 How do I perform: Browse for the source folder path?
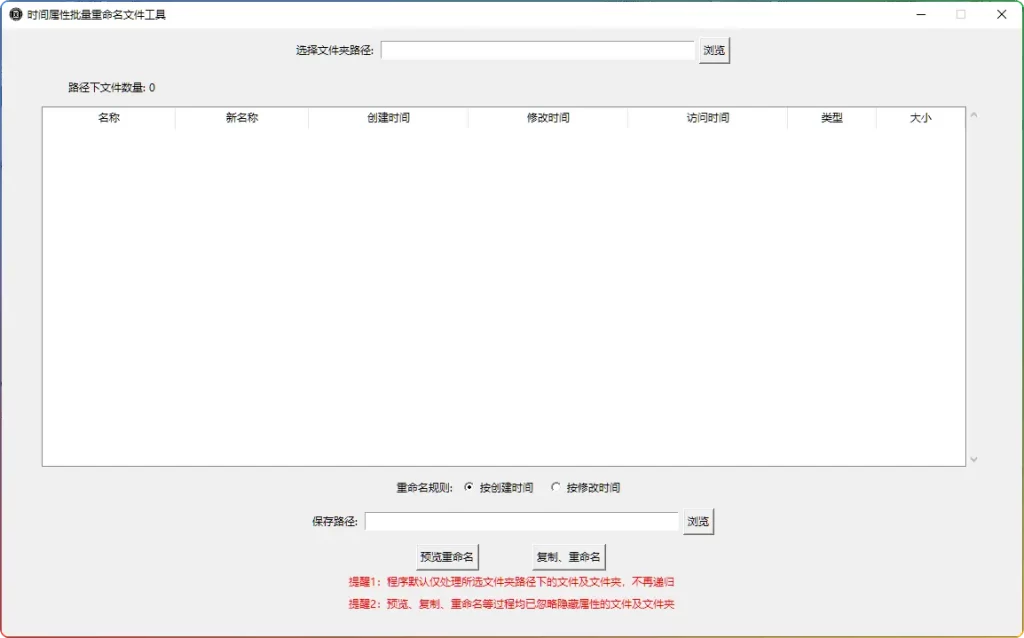[x=714, y=50]
